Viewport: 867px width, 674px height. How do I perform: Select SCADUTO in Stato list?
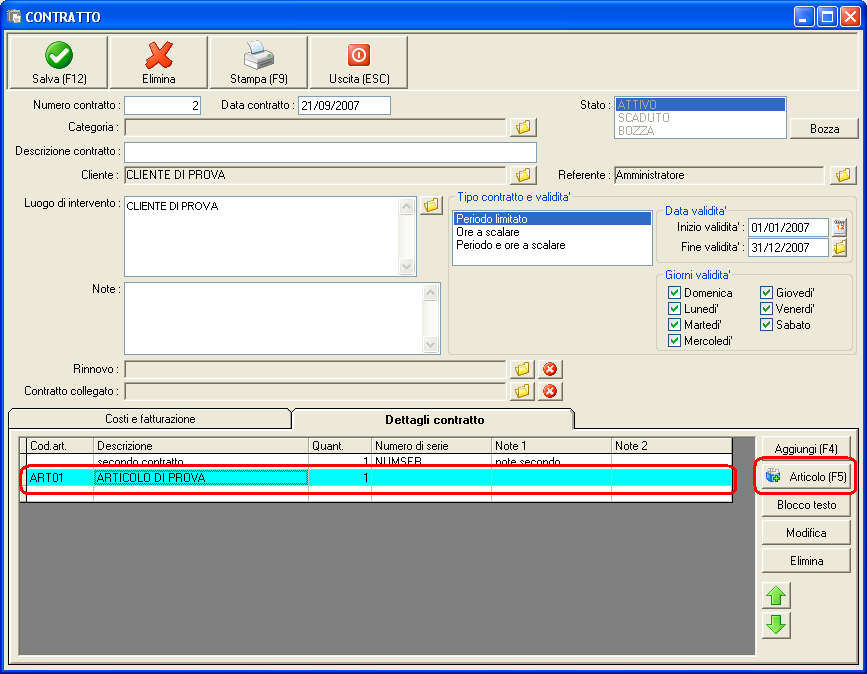[x=700, y=118]
